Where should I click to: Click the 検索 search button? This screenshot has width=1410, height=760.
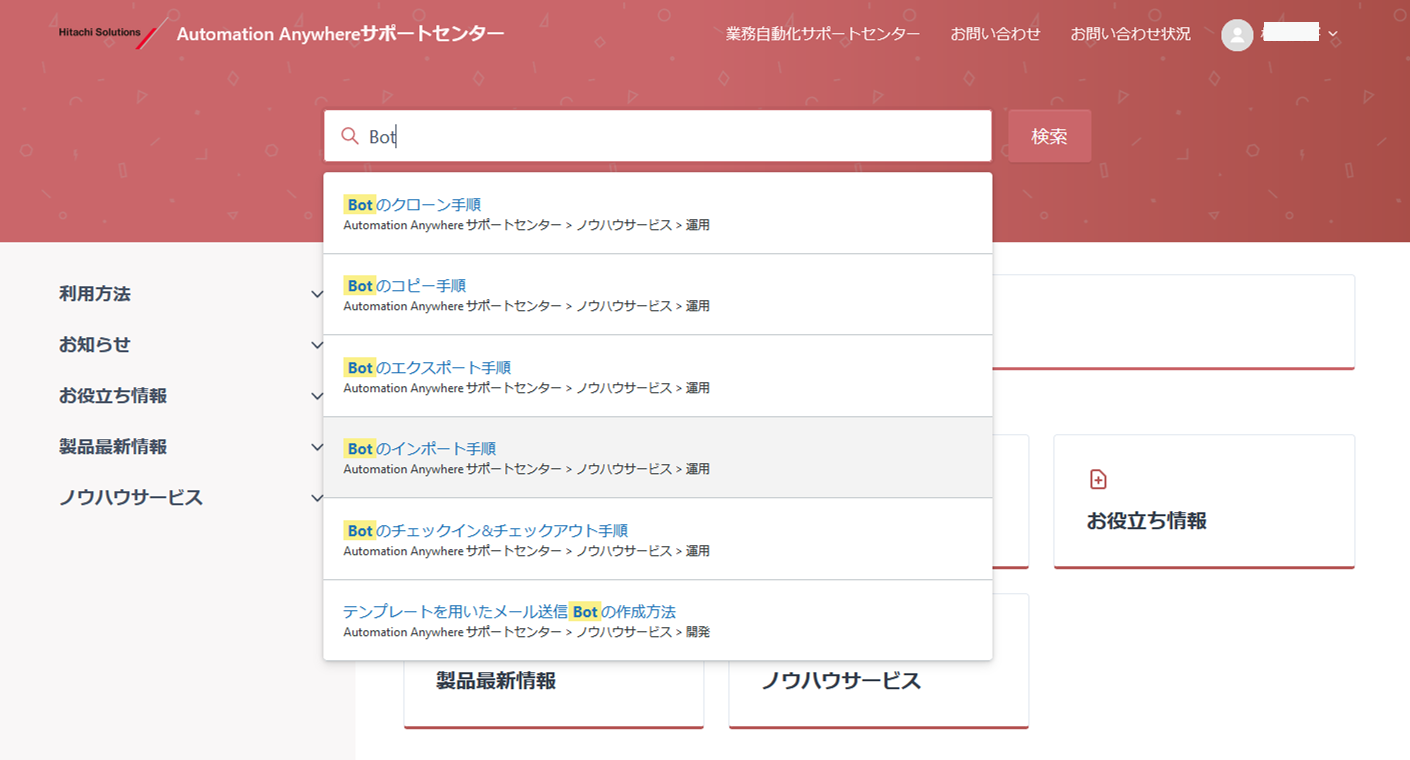coord(1049,136)
